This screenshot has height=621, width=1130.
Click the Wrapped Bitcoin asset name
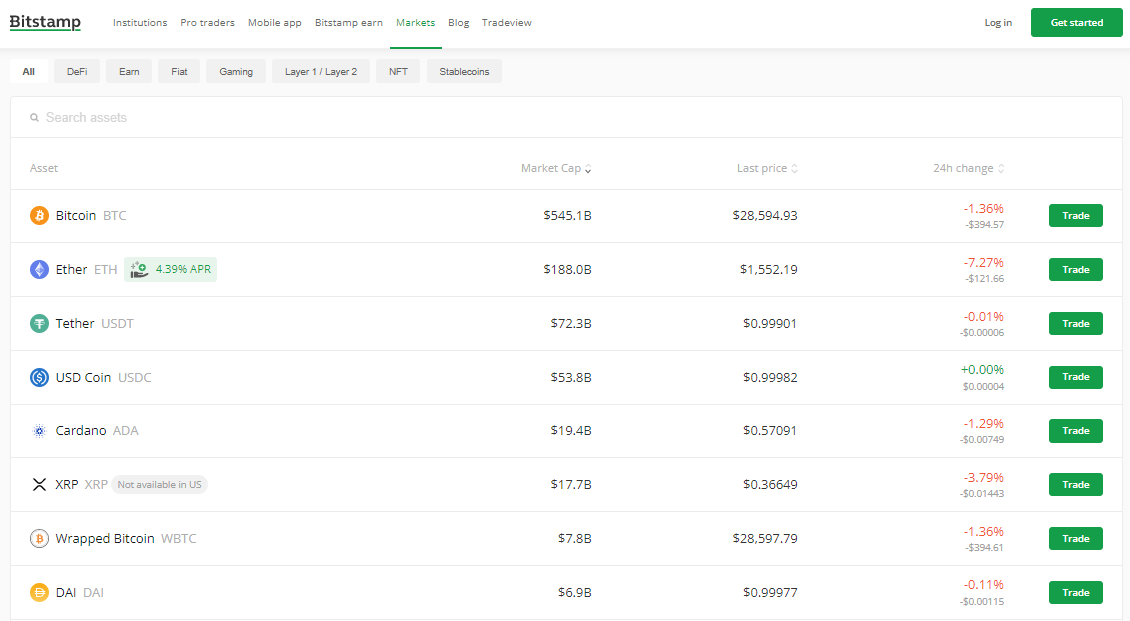104,539
